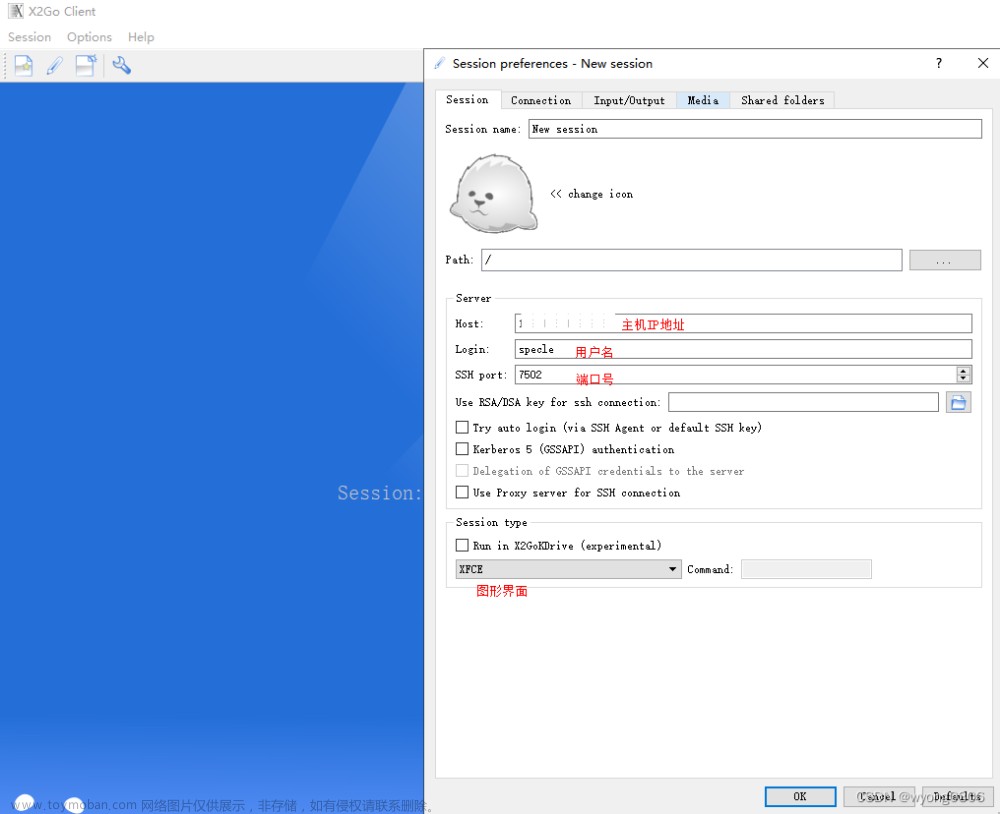The image size is (1000, 814).
Task: Click the path browse '...' button
Action: [x=945, y=260]
